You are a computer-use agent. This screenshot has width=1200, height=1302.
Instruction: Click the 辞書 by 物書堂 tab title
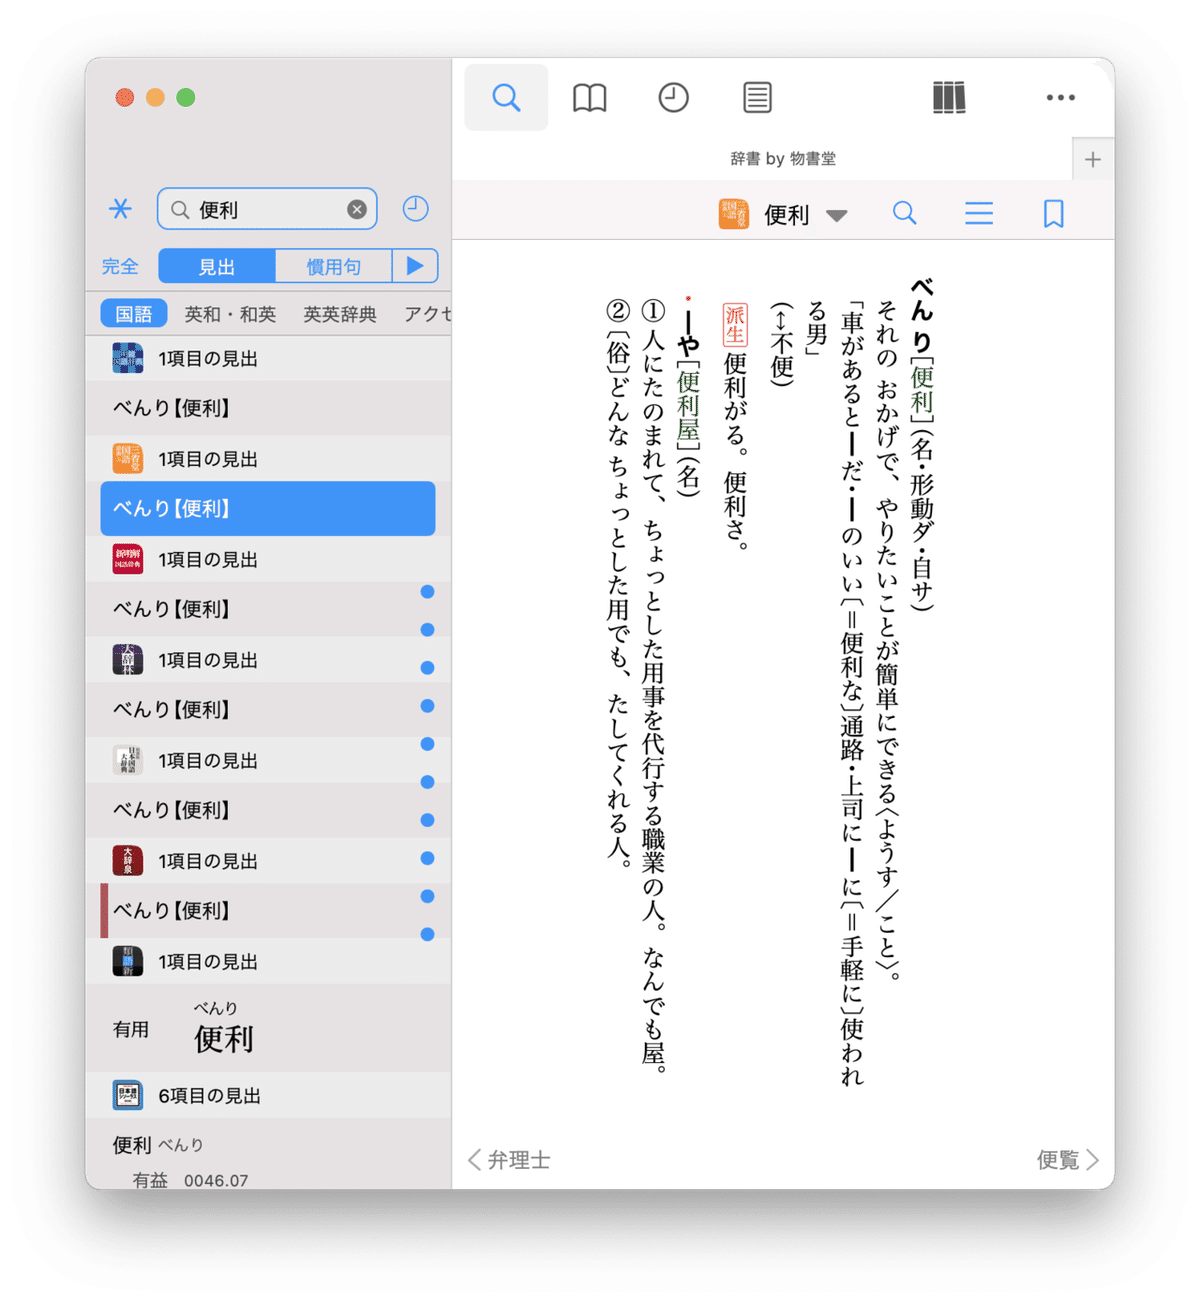(783, 159)
